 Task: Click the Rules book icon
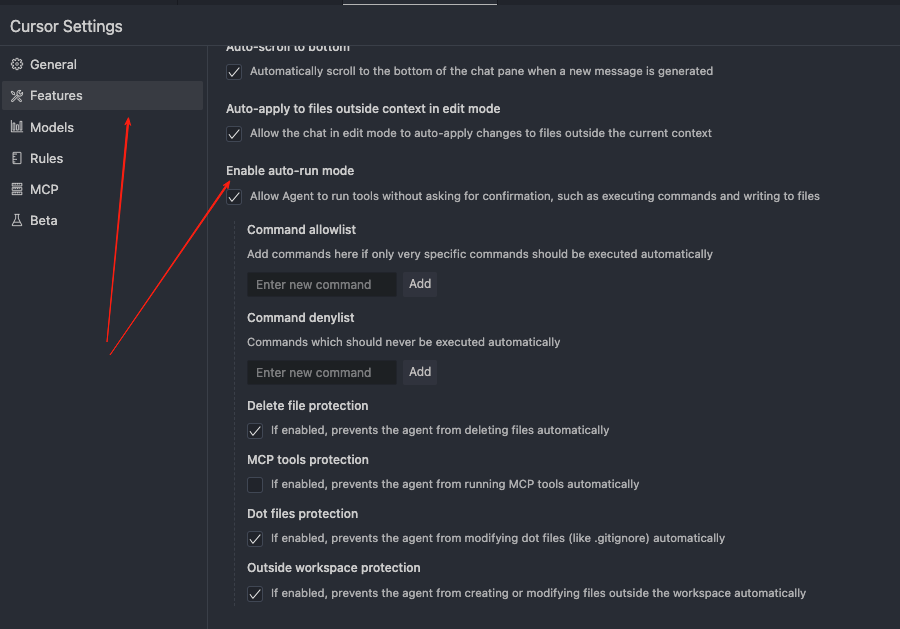coord(17,158)
